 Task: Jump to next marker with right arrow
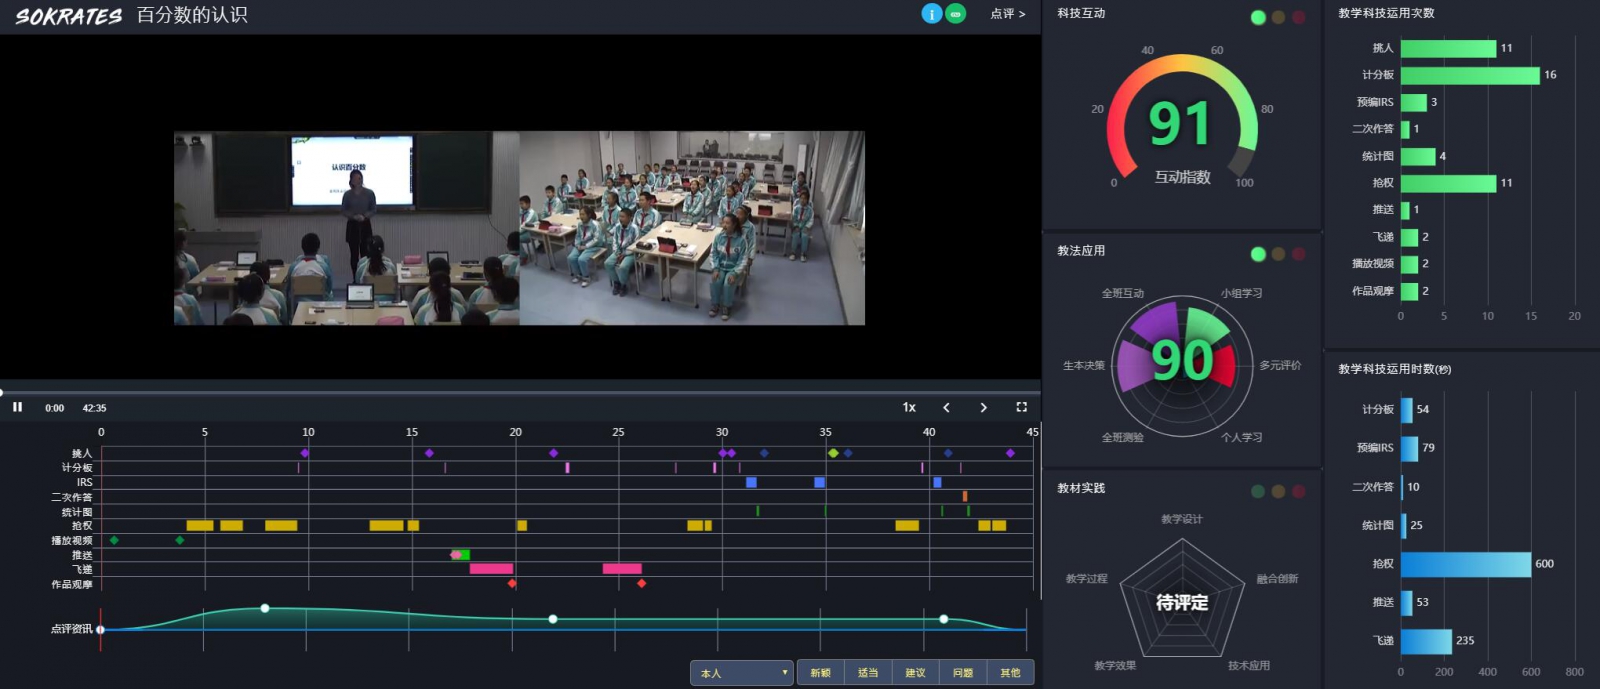[x=983, y=407]
